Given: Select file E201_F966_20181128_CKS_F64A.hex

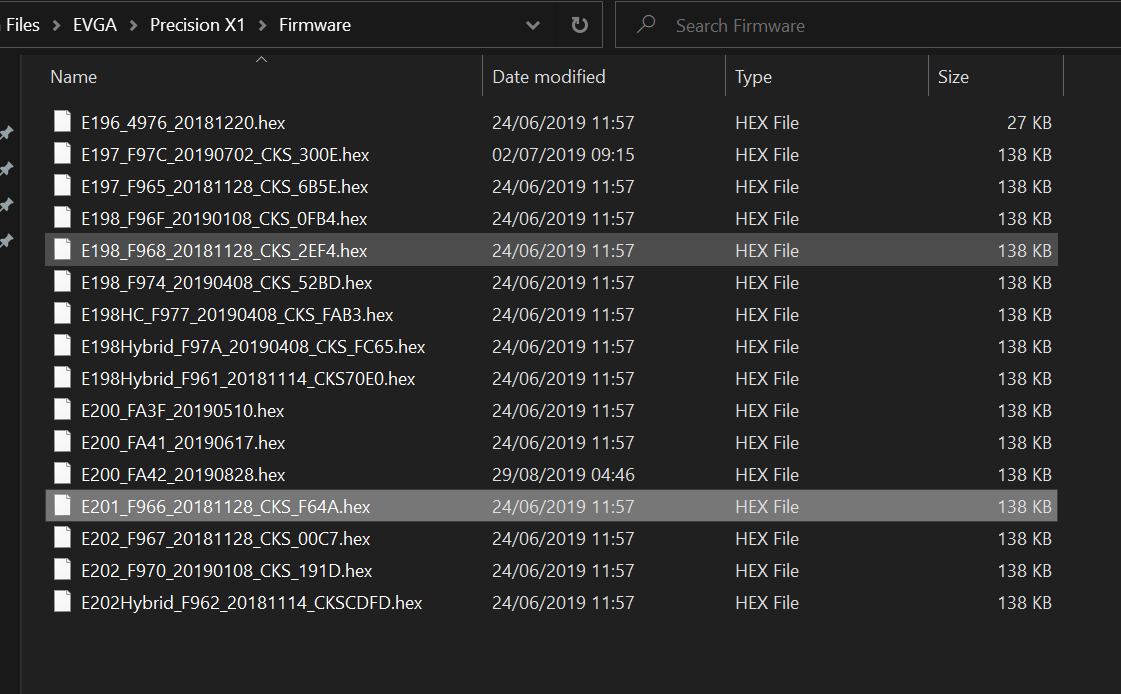Looking at the screenshot, I should (x=225, y=507).
